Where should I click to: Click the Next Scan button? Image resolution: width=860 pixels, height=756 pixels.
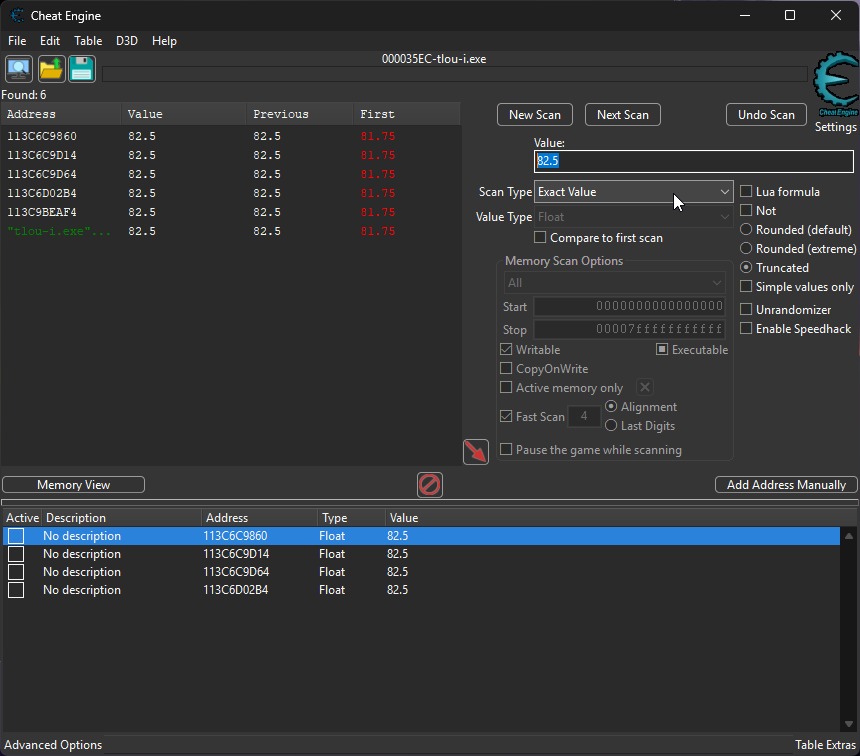pyautogui.click(x=623, y=115)
